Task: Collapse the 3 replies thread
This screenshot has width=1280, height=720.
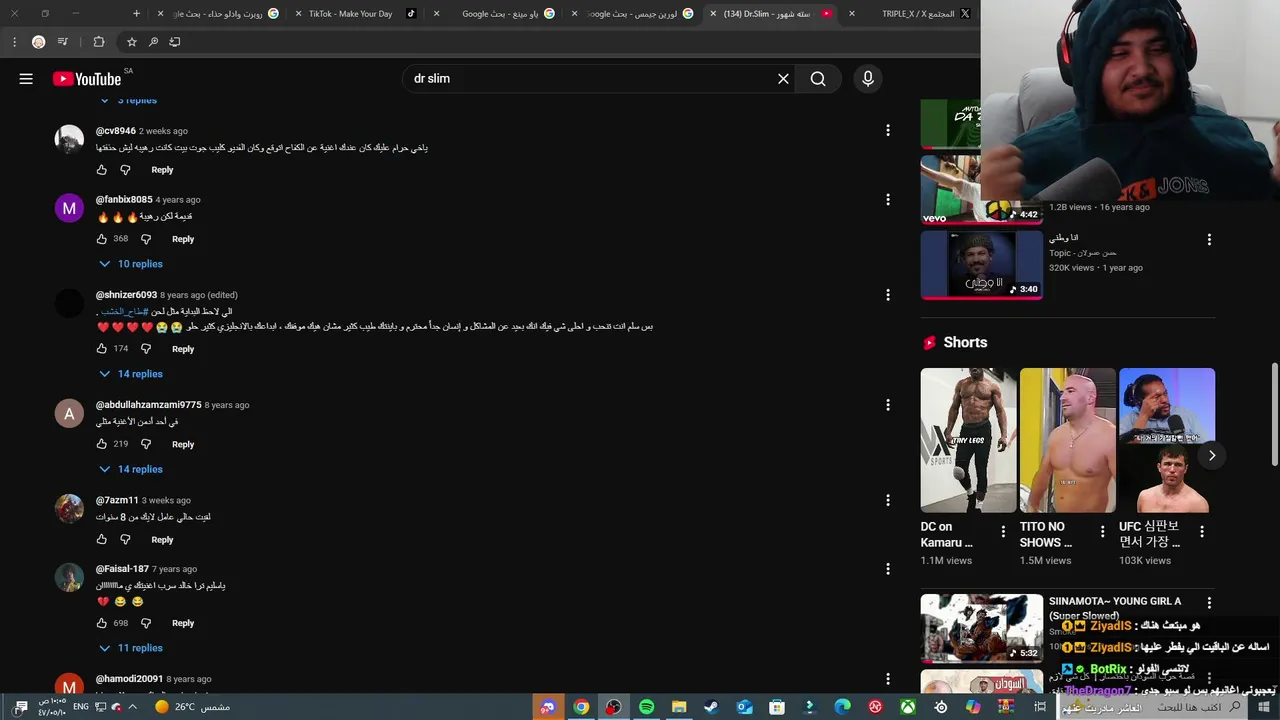Action: [128, 100]
